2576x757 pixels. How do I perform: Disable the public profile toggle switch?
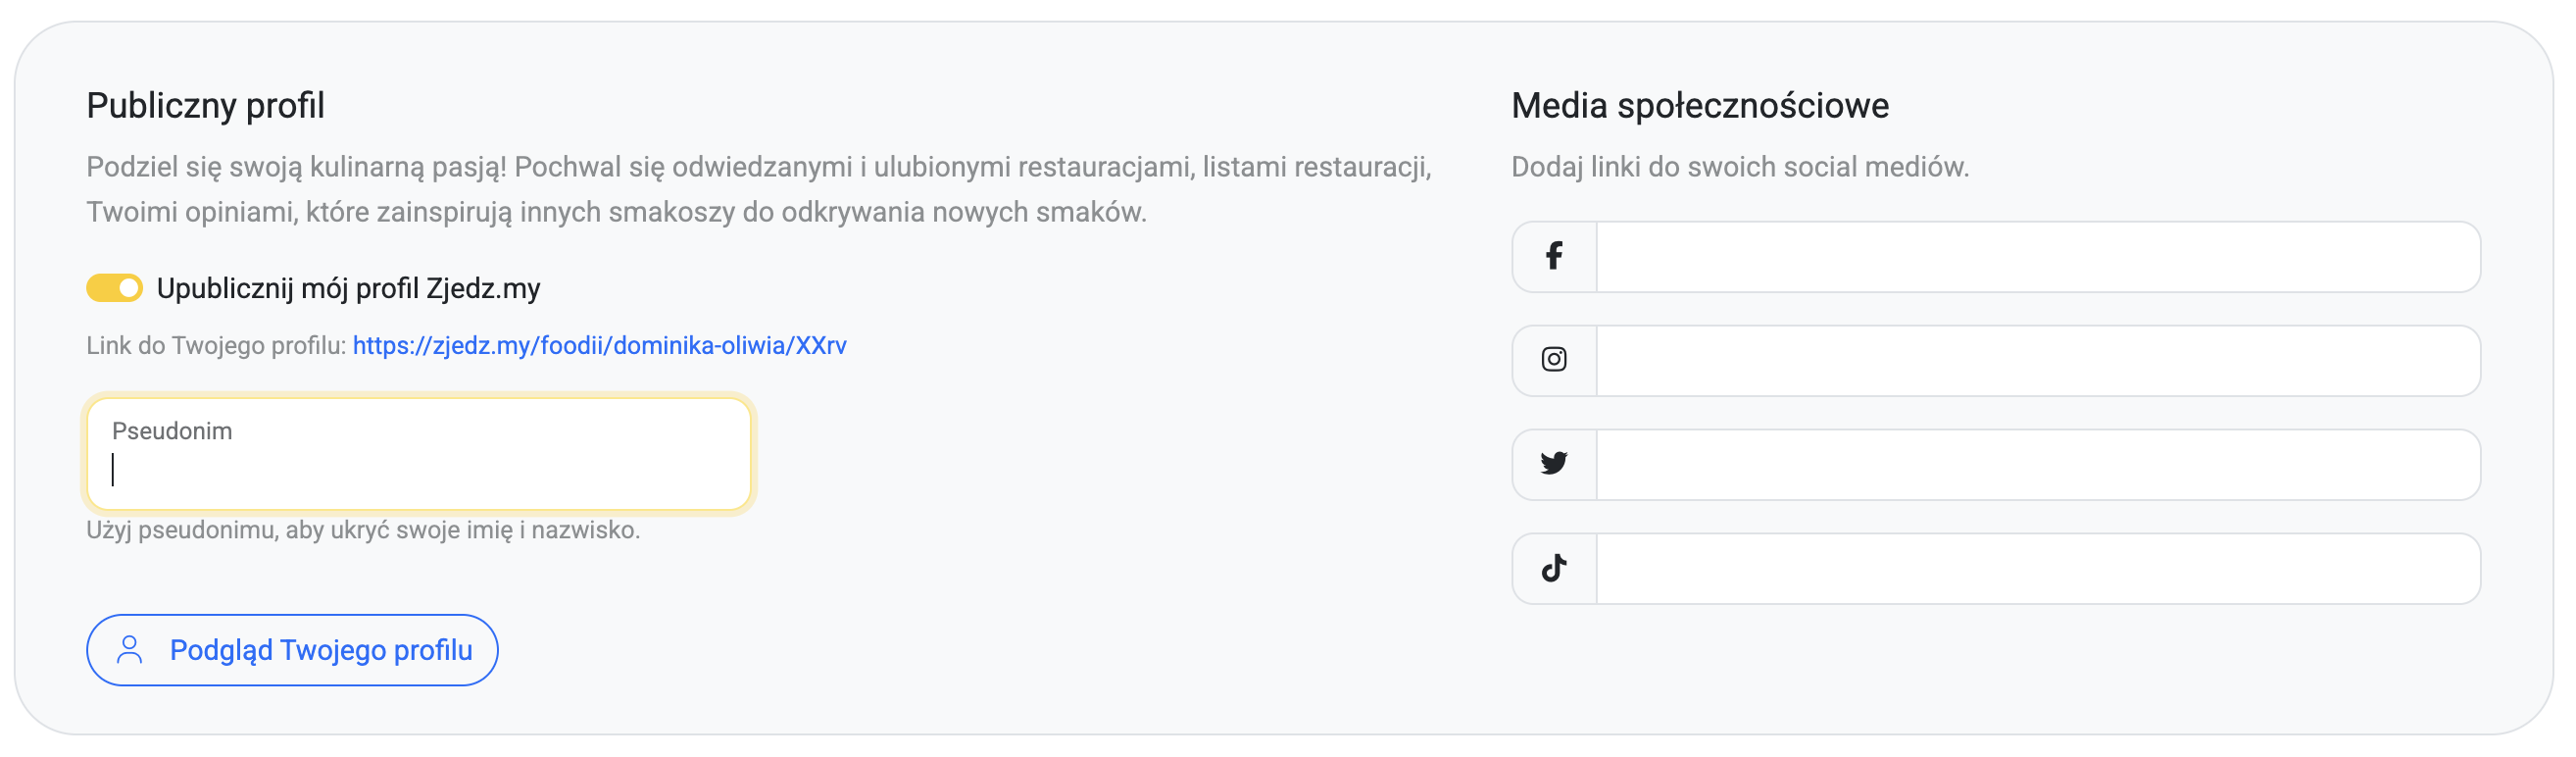[115, 288]
